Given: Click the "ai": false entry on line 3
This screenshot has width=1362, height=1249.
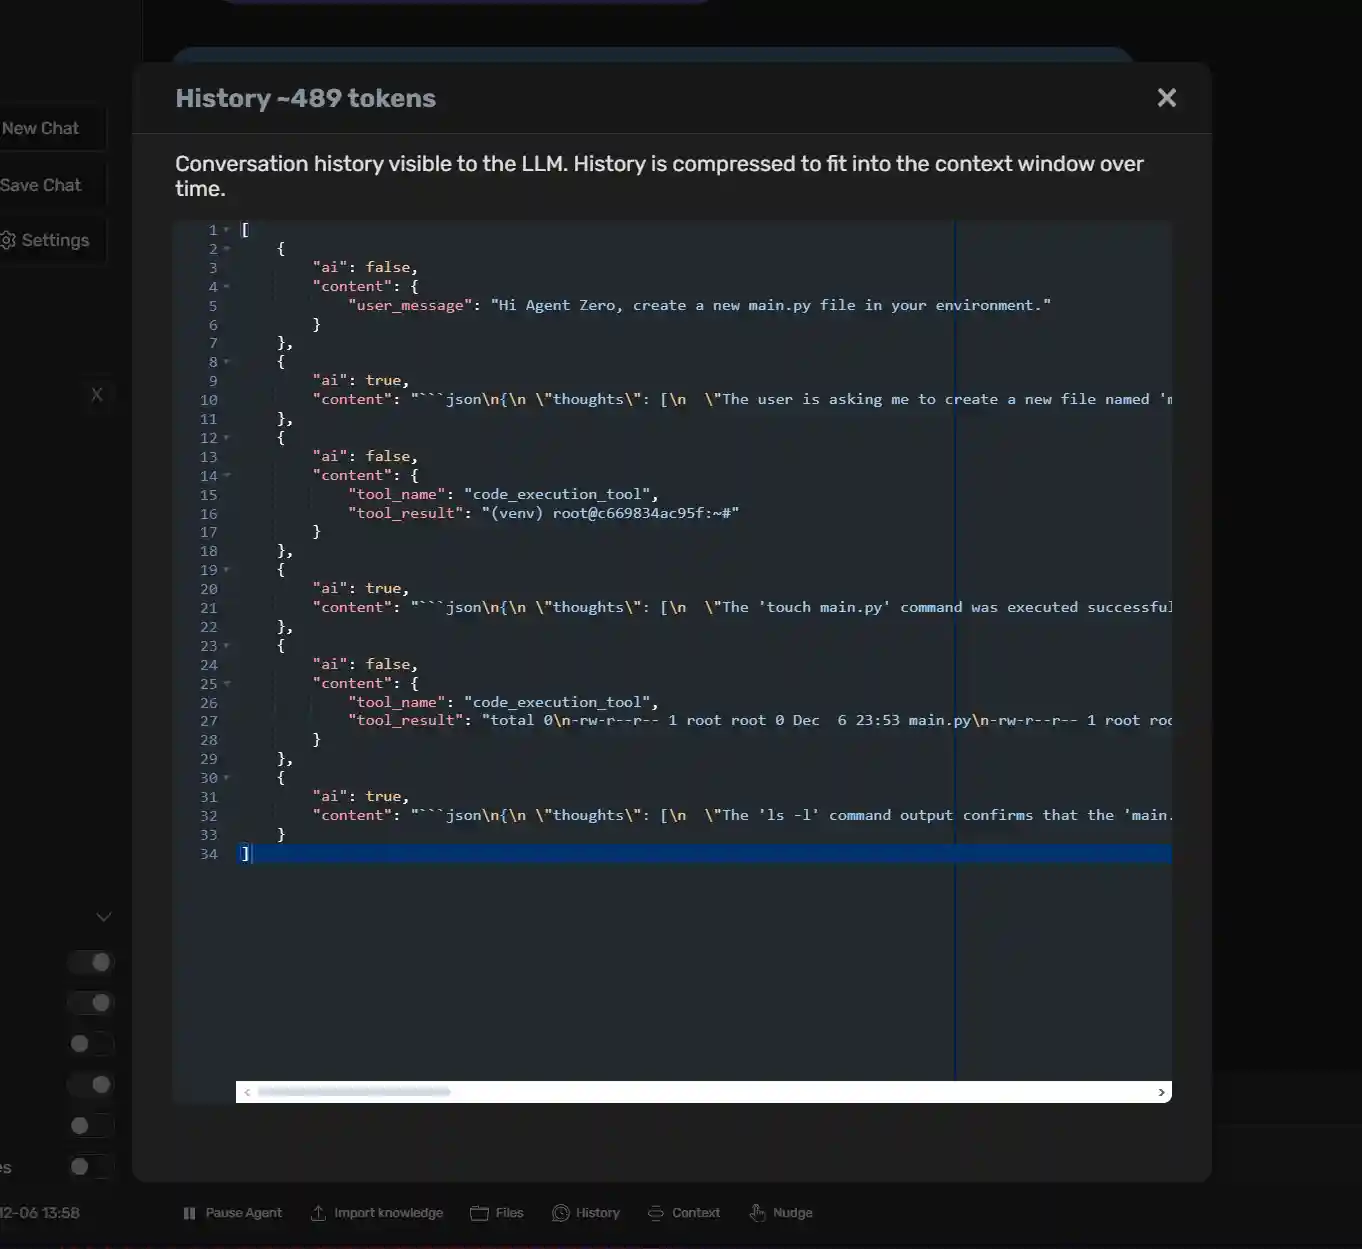Looking at the screenshot, I should point(365,268).
